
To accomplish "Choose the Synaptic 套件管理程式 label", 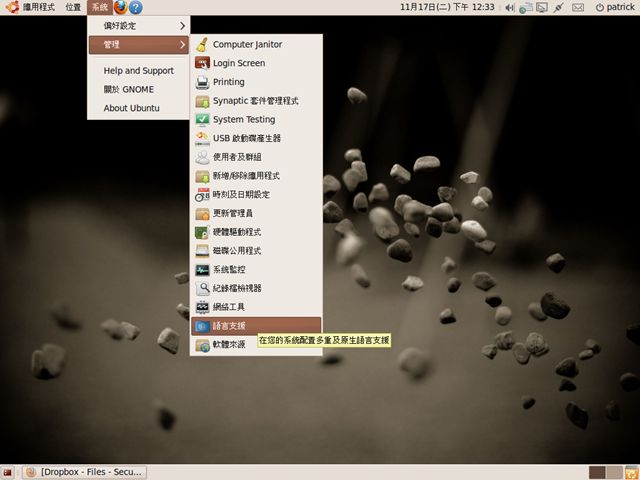I will point(256,101).
